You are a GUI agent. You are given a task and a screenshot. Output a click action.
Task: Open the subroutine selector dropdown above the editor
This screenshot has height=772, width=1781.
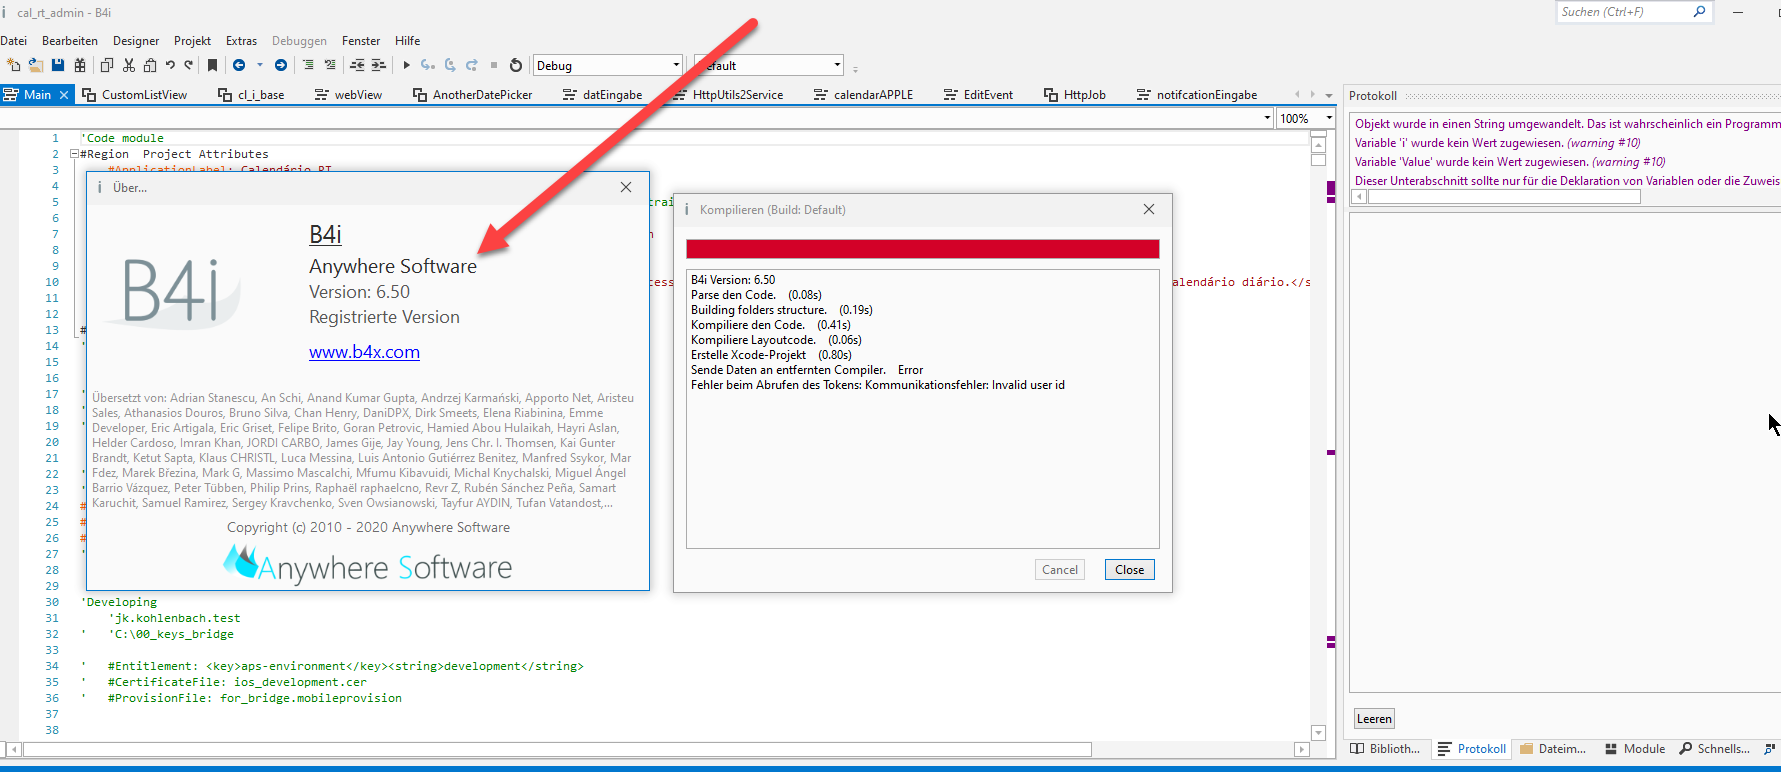[1268, 118]
